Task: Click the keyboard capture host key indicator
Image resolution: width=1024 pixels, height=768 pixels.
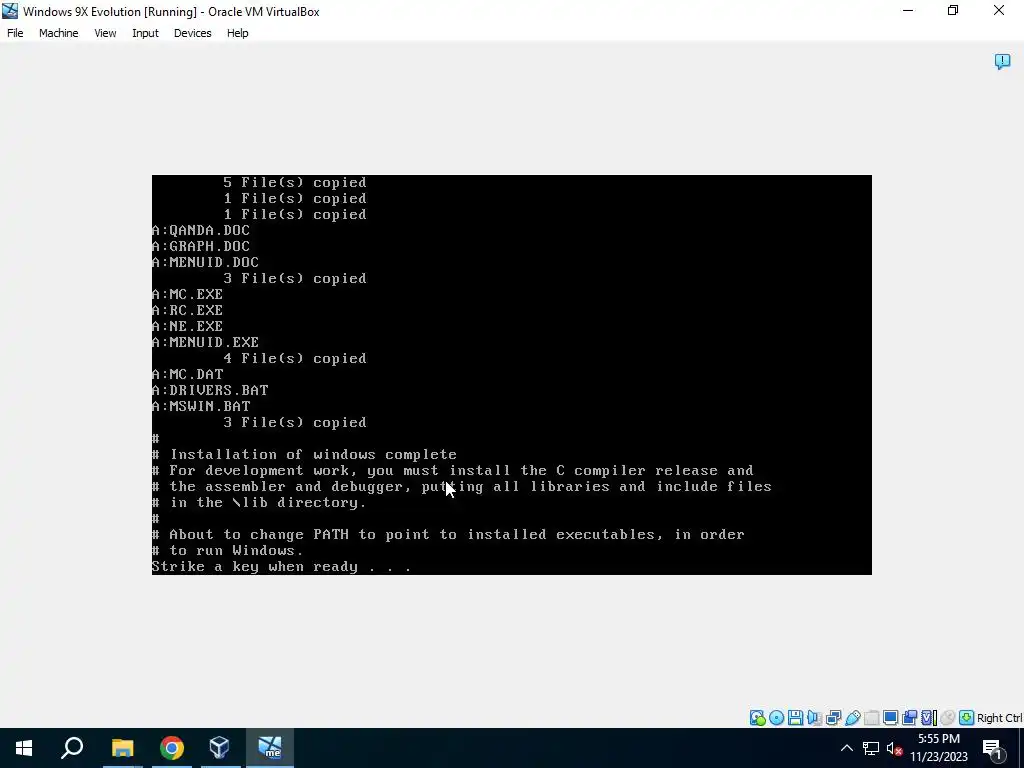Action: [967, 718]
